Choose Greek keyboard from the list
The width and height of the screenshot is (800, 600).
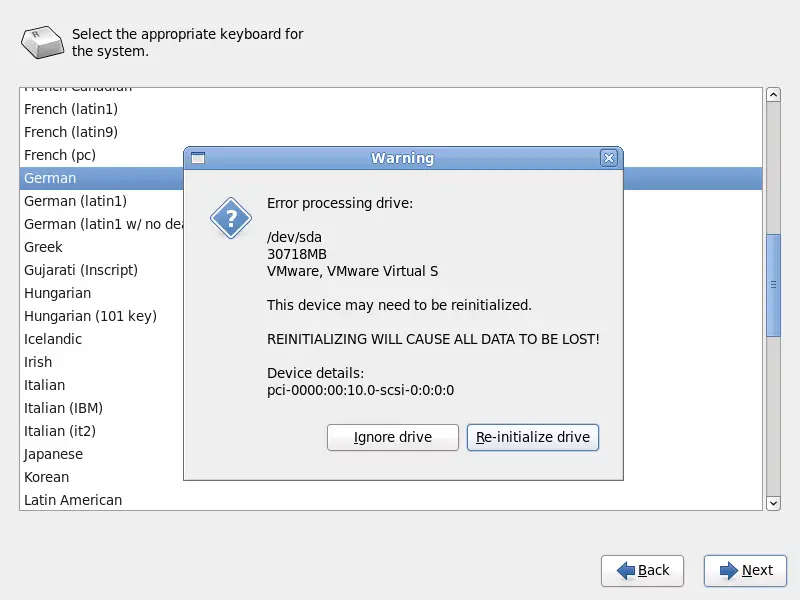[x=43, y=247]
